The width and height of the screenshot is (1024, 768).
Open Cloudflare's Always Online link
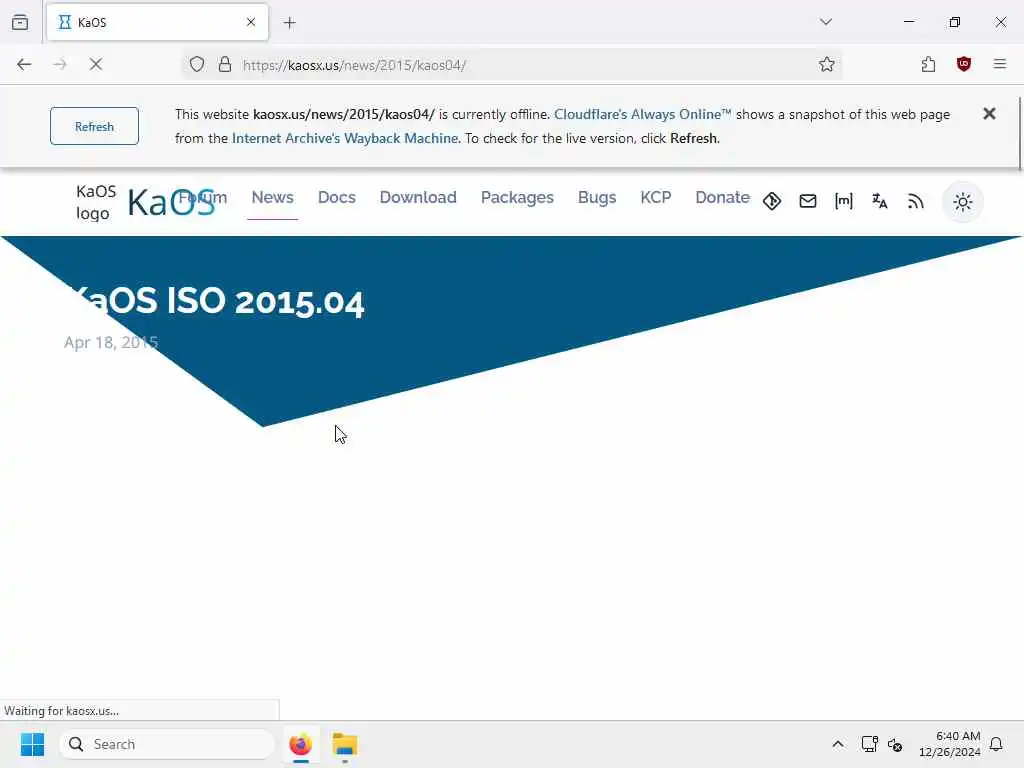pos(643,114)
